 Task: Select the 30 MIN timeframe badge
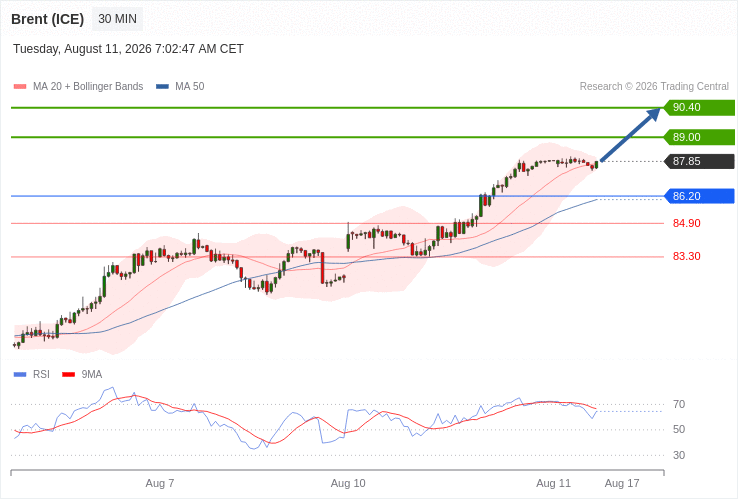118,19
